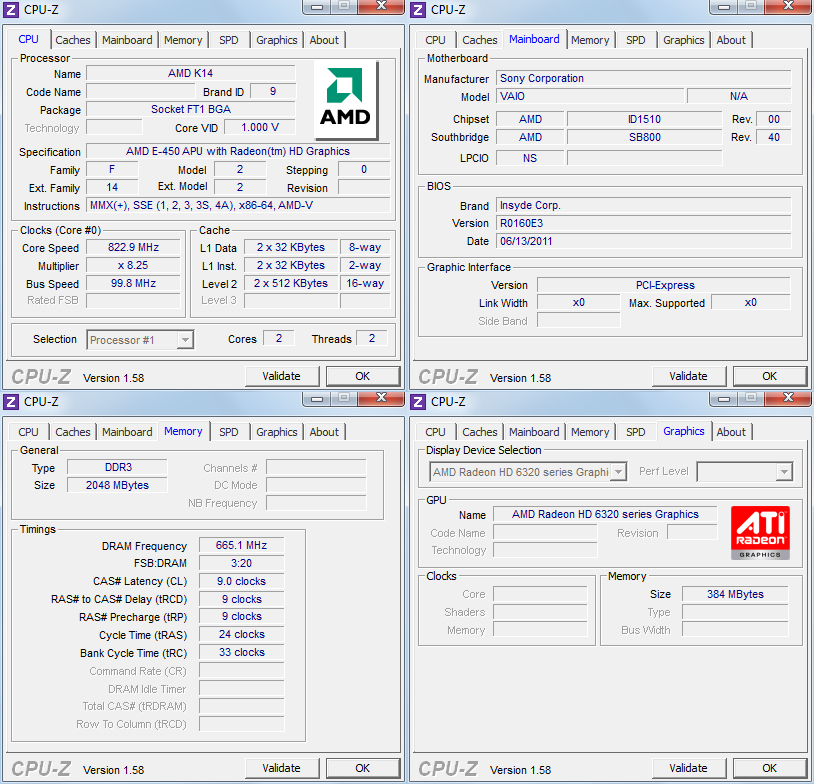Click the Core VID value 1.000 V
This screenshot has height=784, width=814.
(260, 127)
